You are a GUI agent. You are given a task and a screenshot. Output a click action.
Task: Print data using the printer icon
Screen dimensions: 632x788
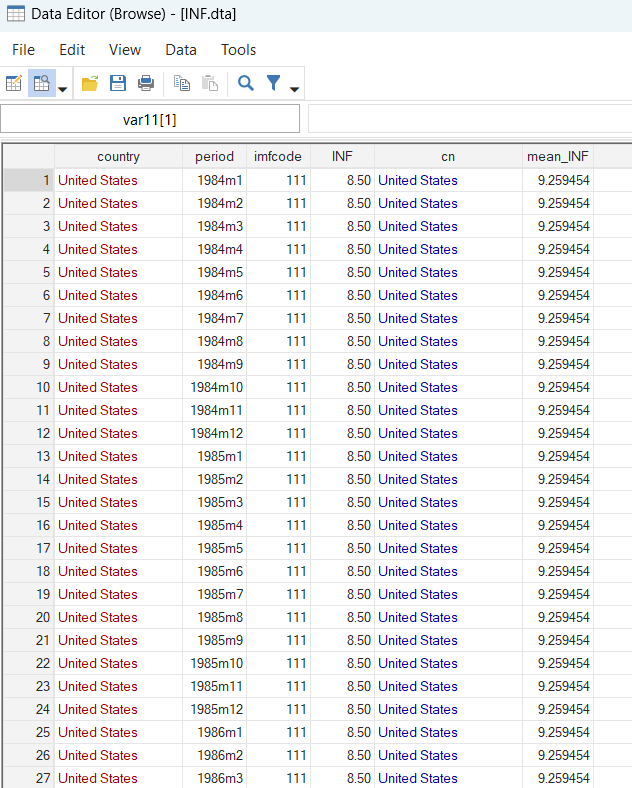pyautogui.click(x=146, y=84)
